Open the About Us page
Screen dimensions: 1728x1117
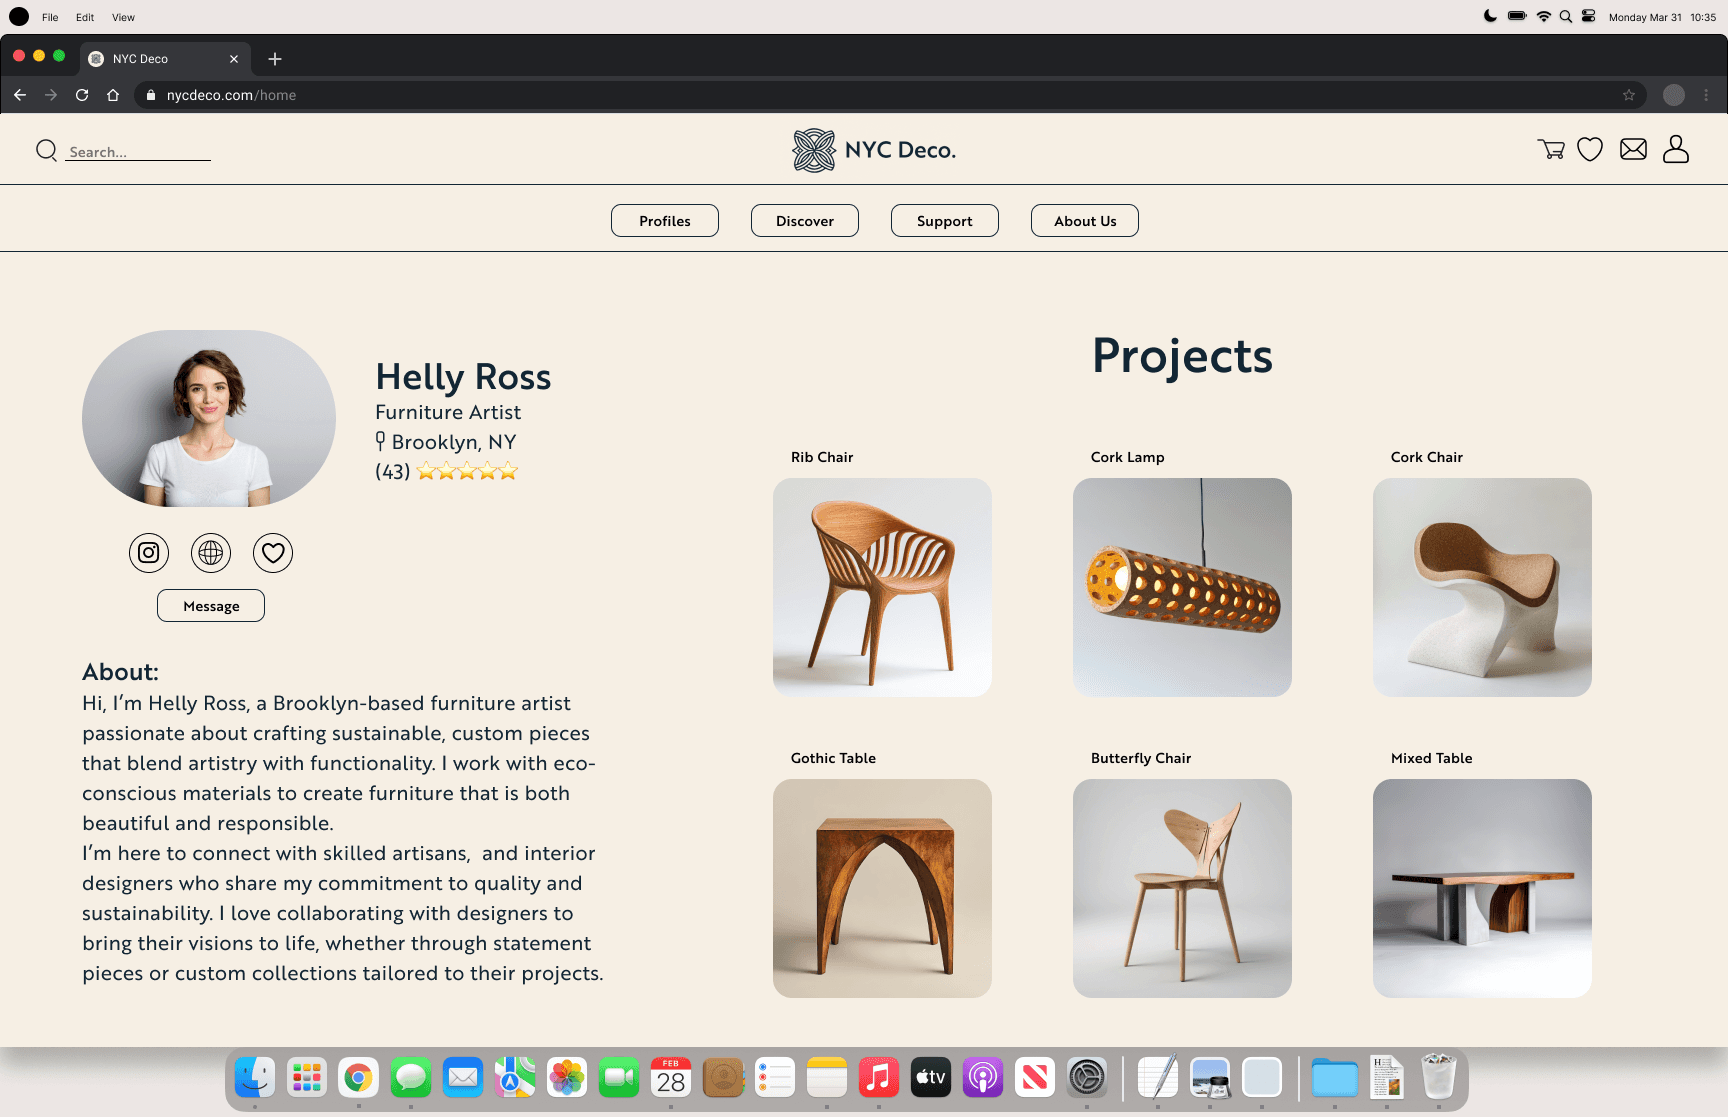(x=1085, y=221)
